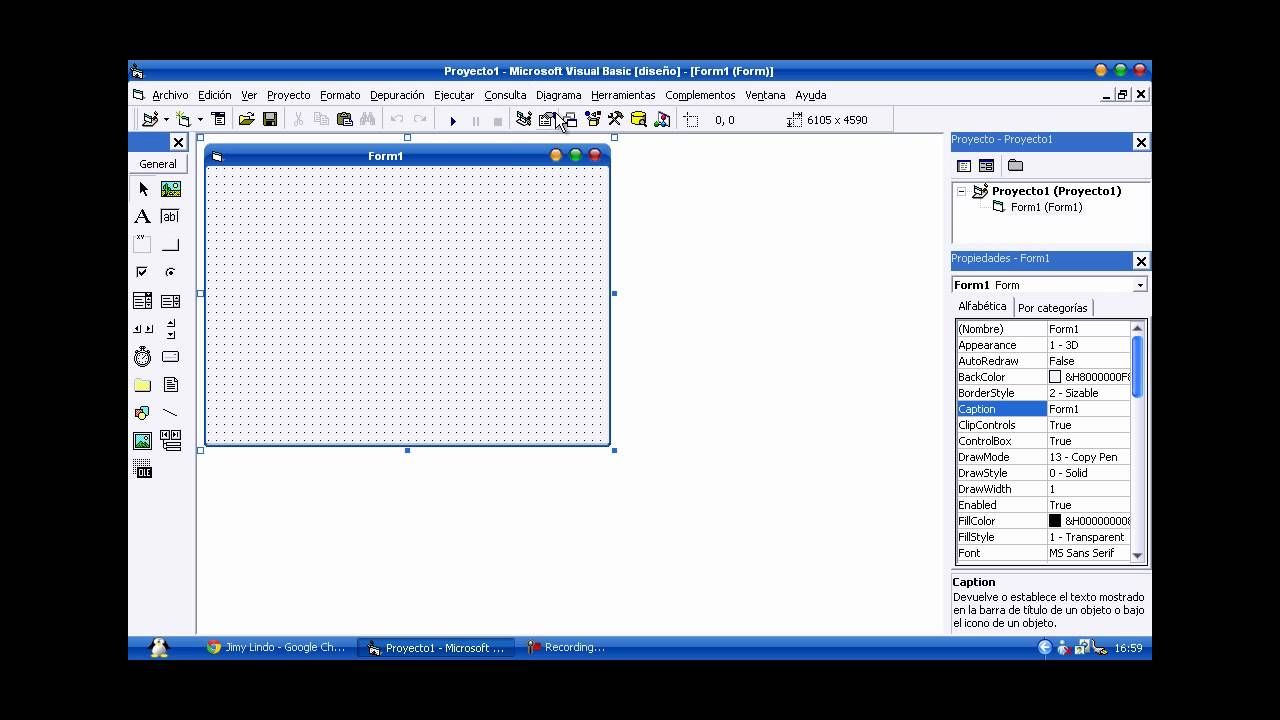Image resolution: width=1280 pixels, height=720 pixels.
Task: Select the PictureBox control tool
Action: (170, 188)
